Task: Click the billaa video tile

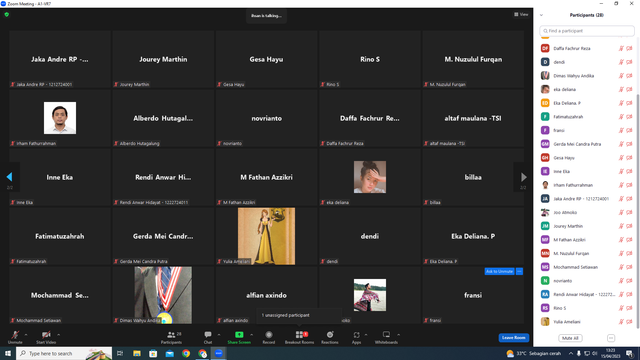Action: tap(473, 177)
